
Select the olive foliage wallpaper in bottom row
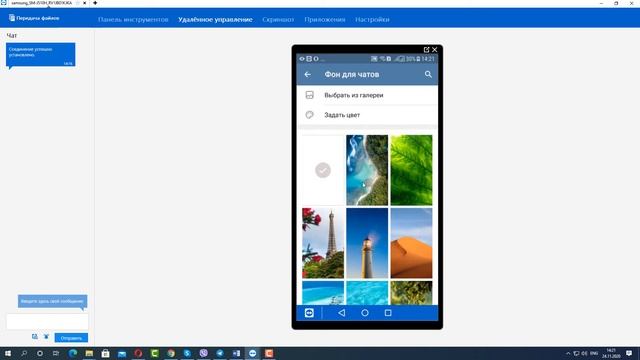(411, 293)
